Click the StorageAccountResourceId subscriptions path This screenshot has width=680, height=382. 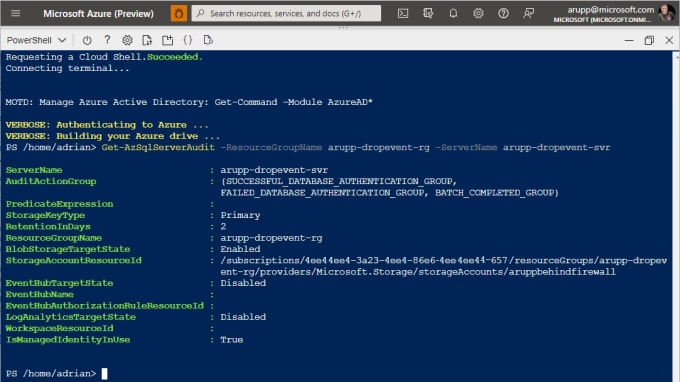point(444,266)
